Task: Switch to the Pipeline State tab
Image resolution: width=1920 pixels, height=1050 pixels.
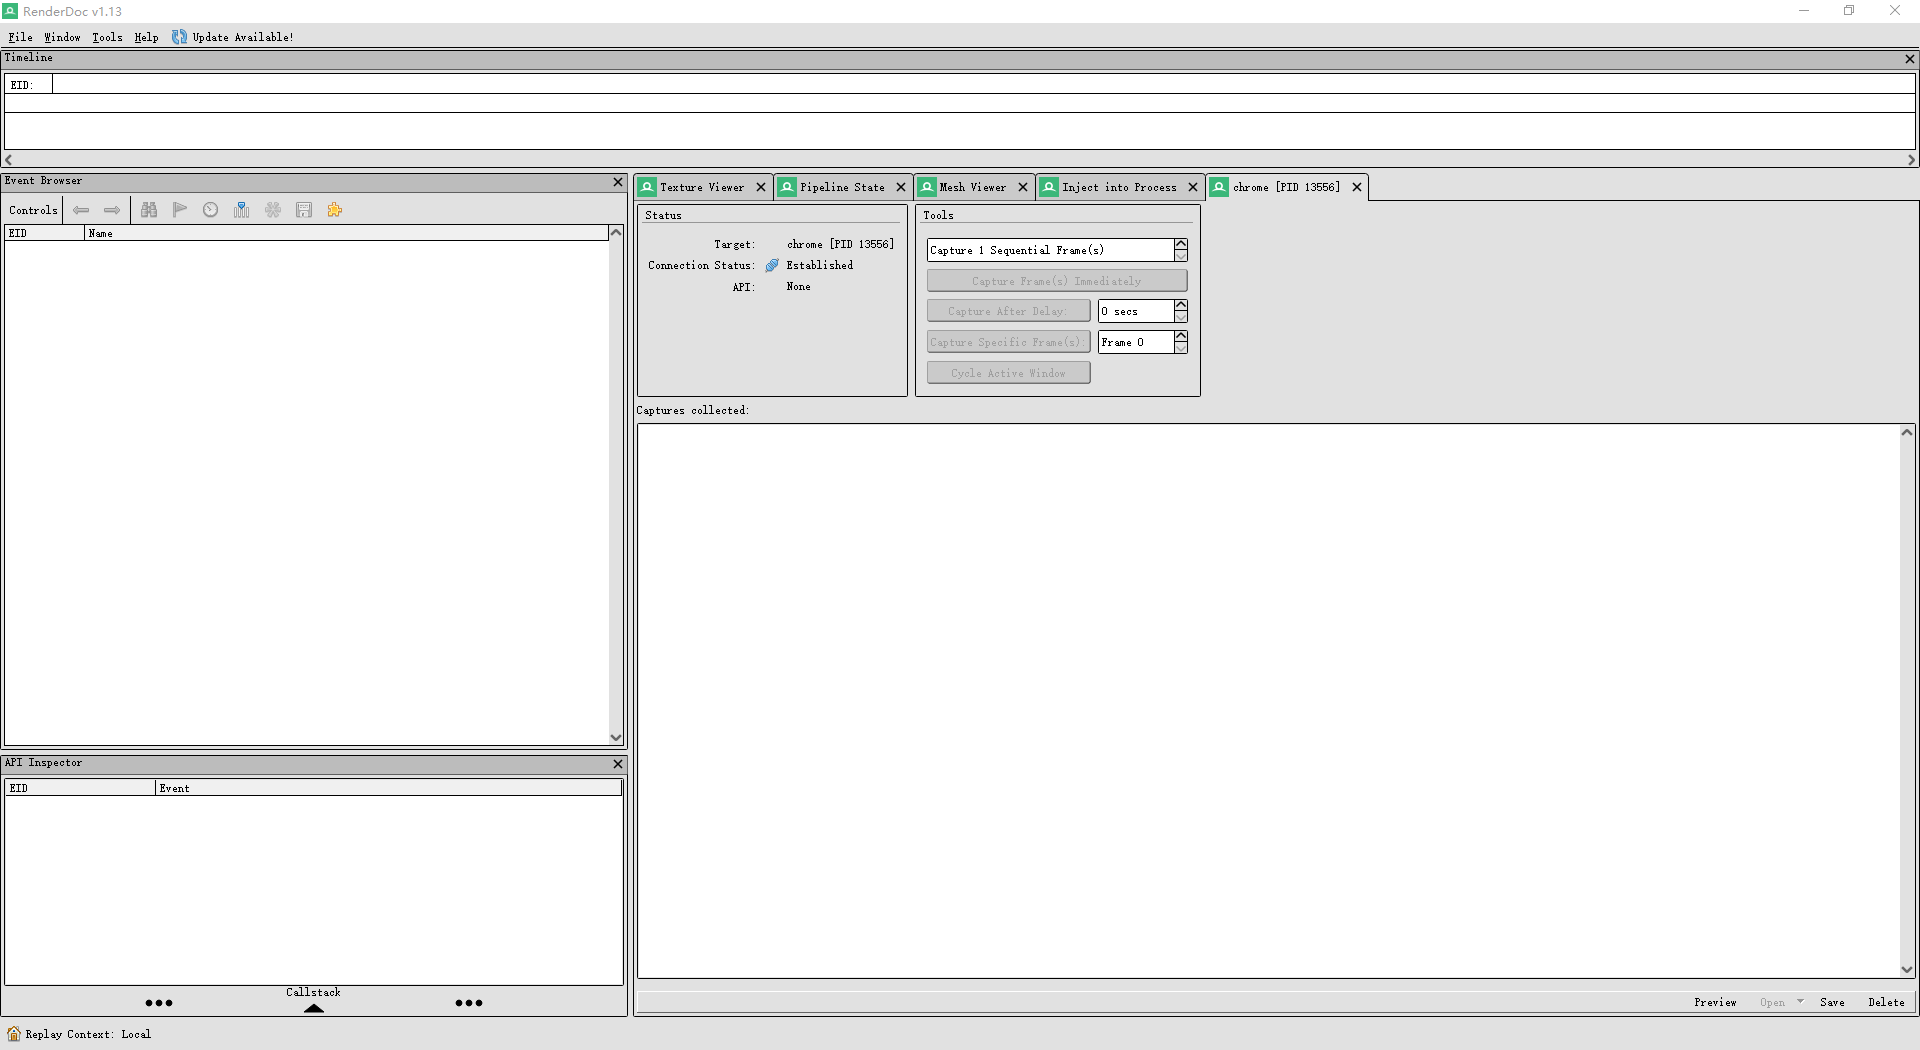Action: pos(842,187)
